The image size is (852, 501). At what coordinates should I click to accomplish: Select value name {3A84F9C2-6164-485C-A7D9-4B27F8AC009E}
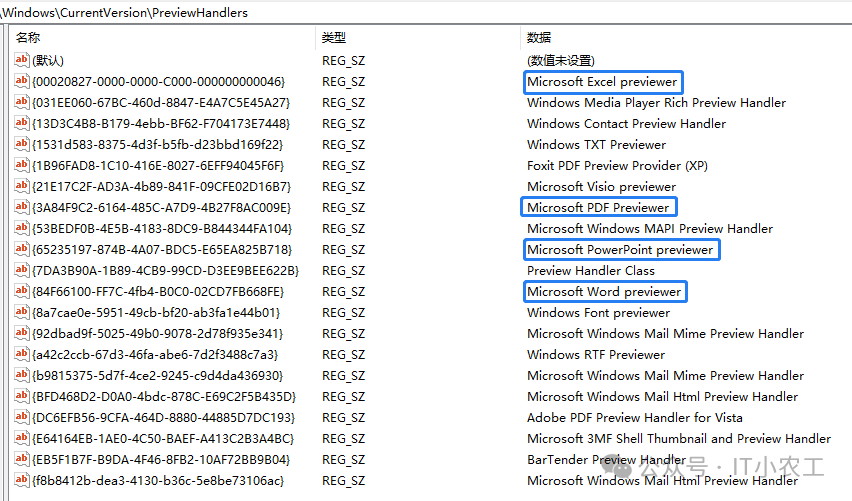click(x=162, y=208)
